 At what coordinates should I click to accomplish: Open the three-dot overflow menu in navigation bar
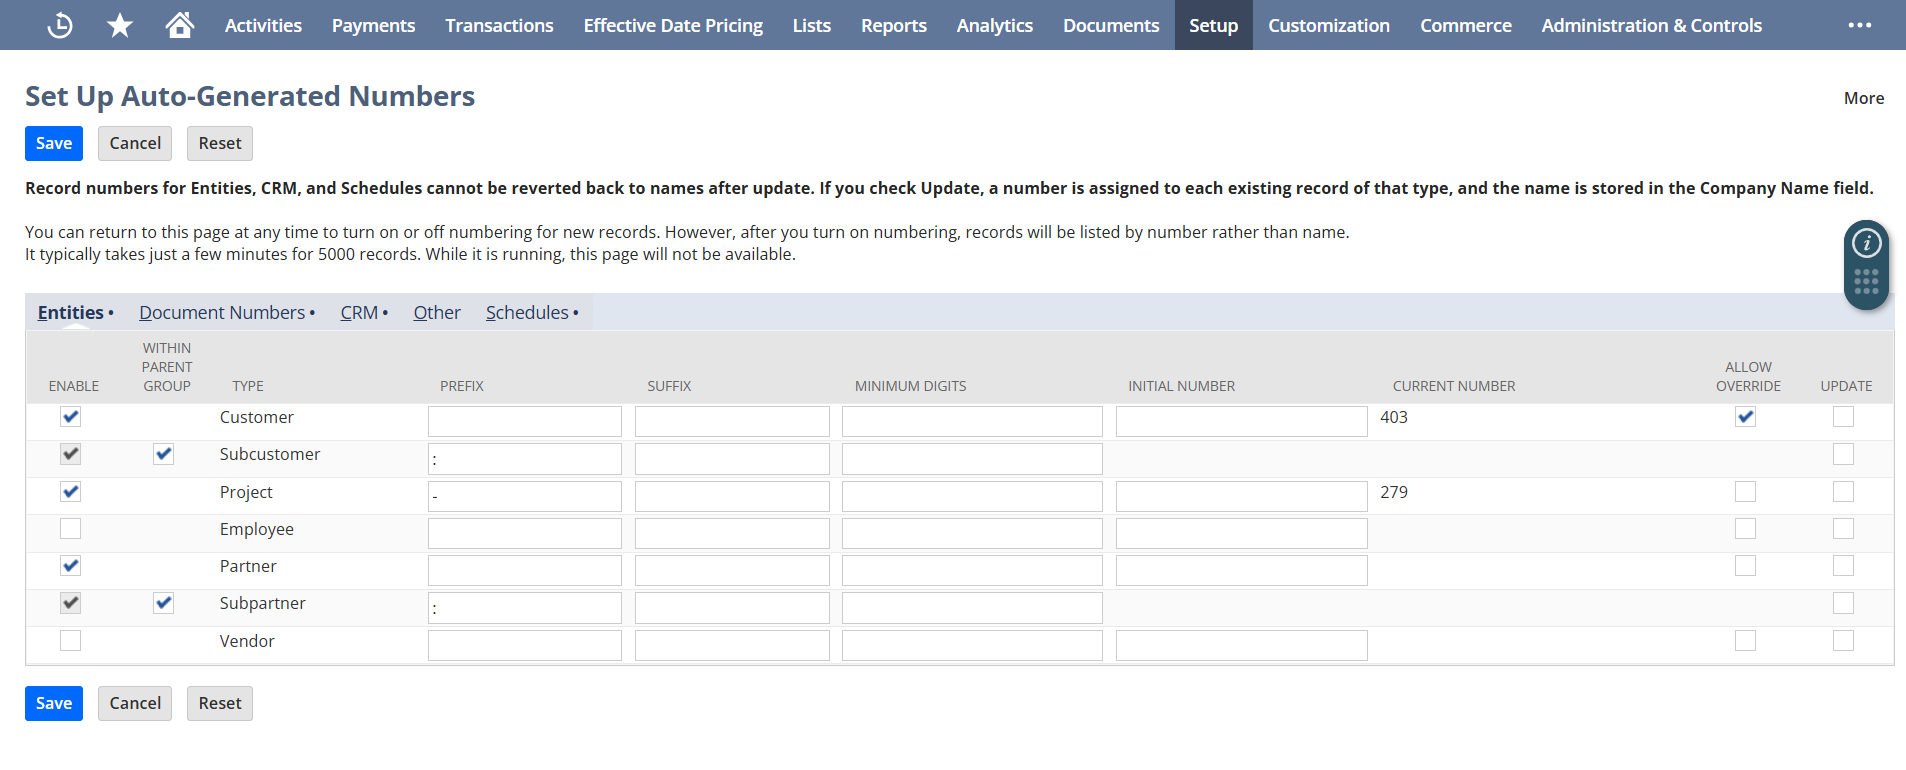(1859, 25)
